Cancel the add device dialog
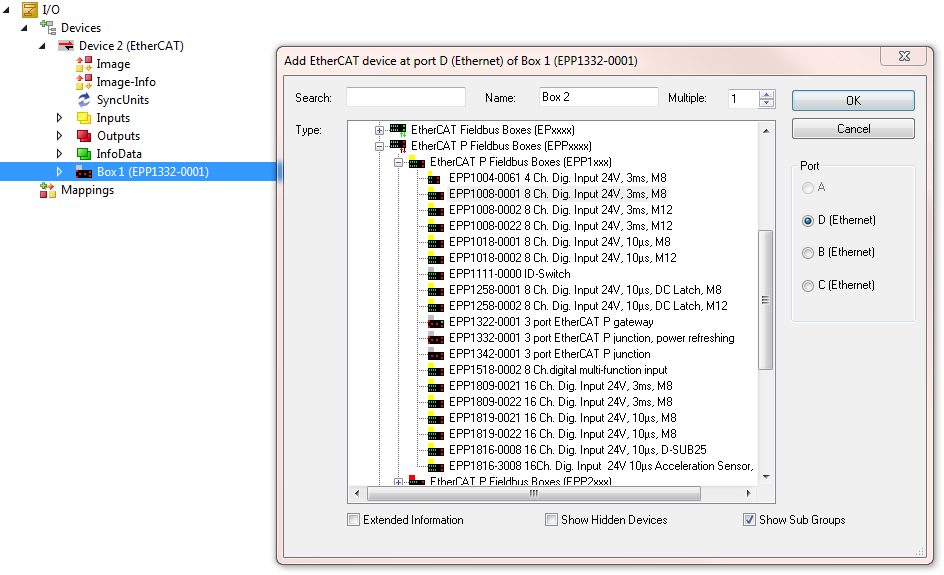Viewport: 944px width, 575px height. click(x=853, y=129)
